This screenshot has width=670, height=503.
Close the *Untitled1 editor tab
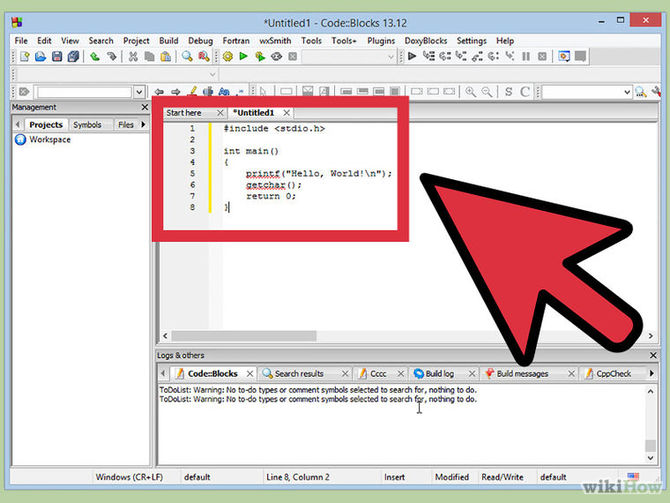tap(287, 113)
